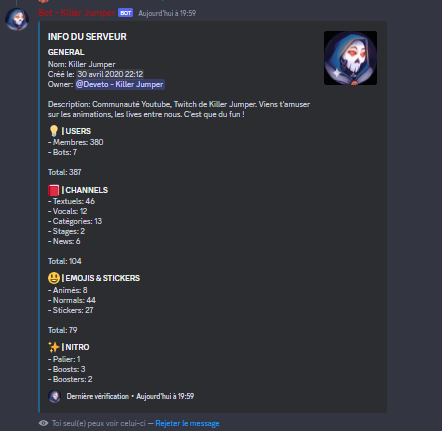Click the small footer avatar icon
The height and width of the screenshot is (431, 442).
click(55, 396)
